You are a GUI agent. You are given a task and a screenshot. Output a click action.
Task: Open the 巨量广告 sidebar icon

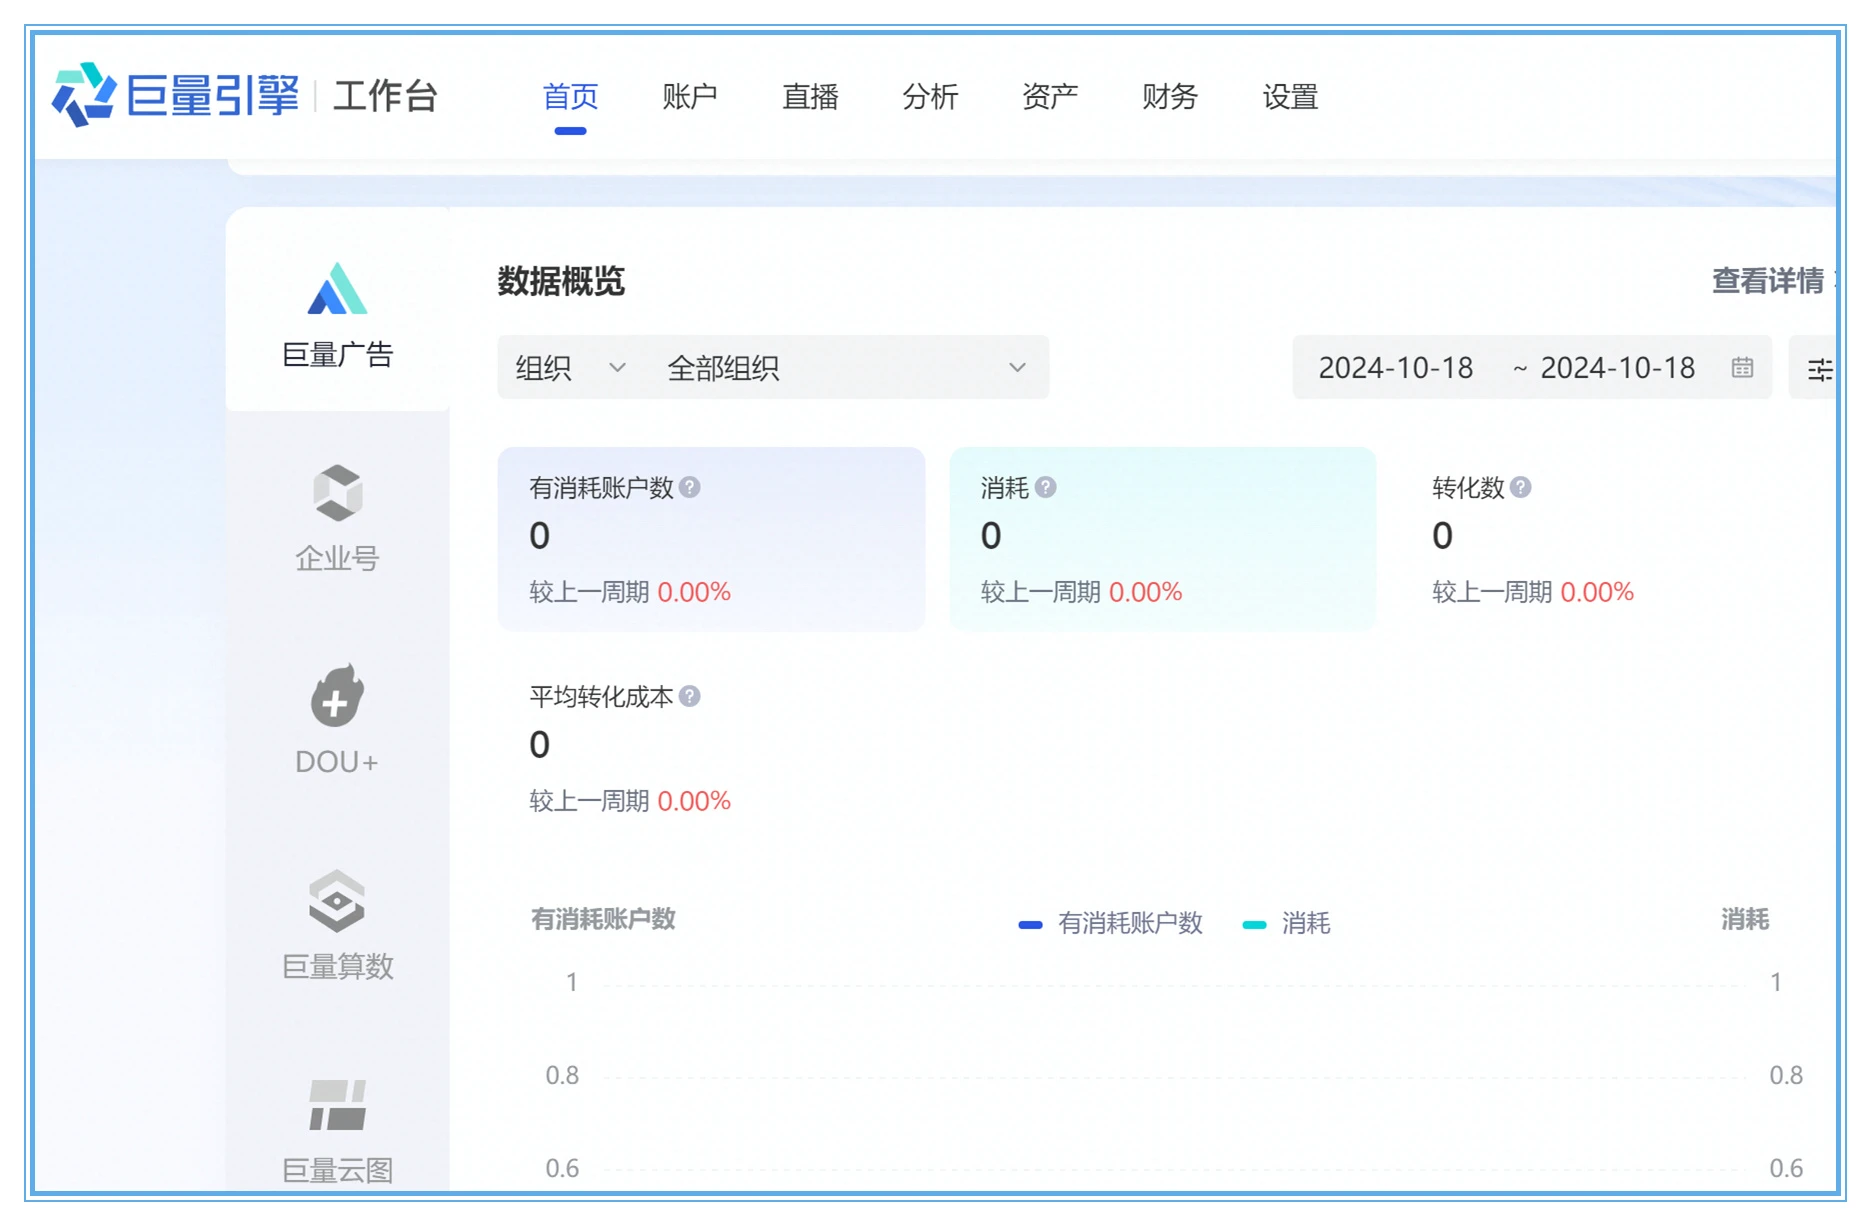click(x=337, y=289)
